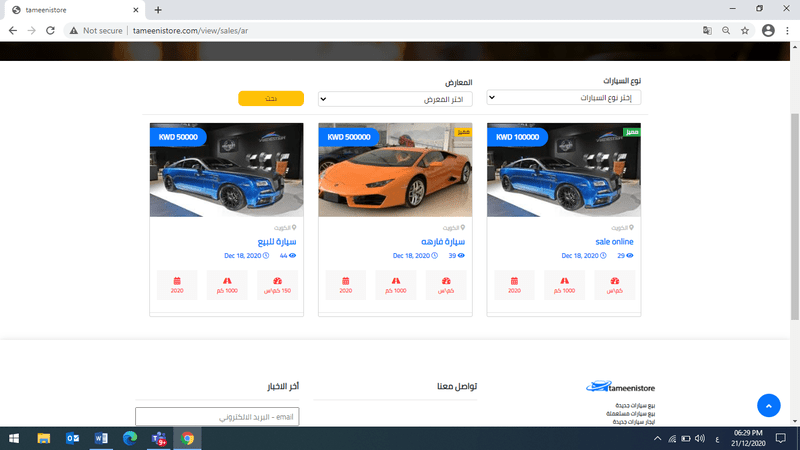Open the KWD 100000 blue car image
This screenshot has height=450, width=800.
[x=564, y=169]
